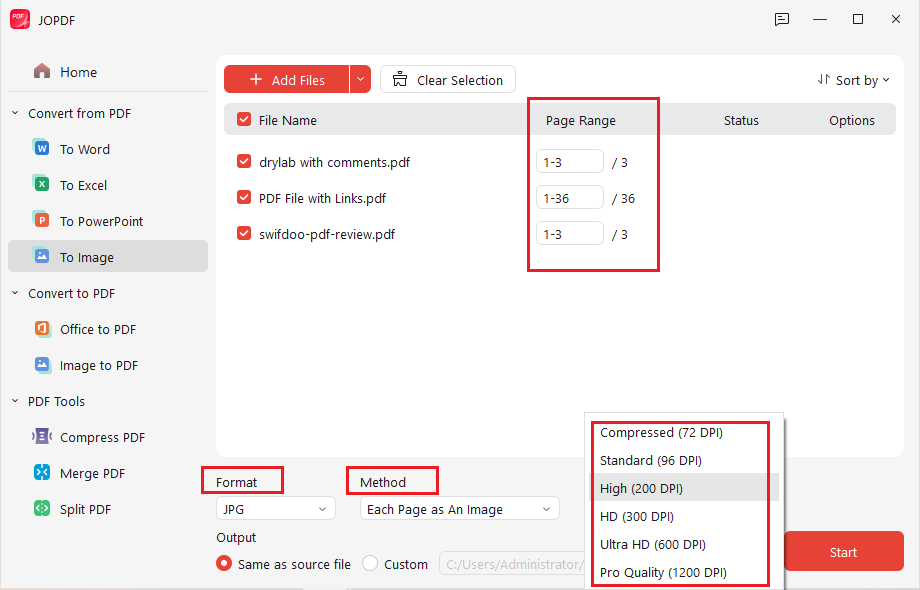Click the file name drylab with comments.pdf
The height and width of the screenshot is (590, 920).
point(334,162)
